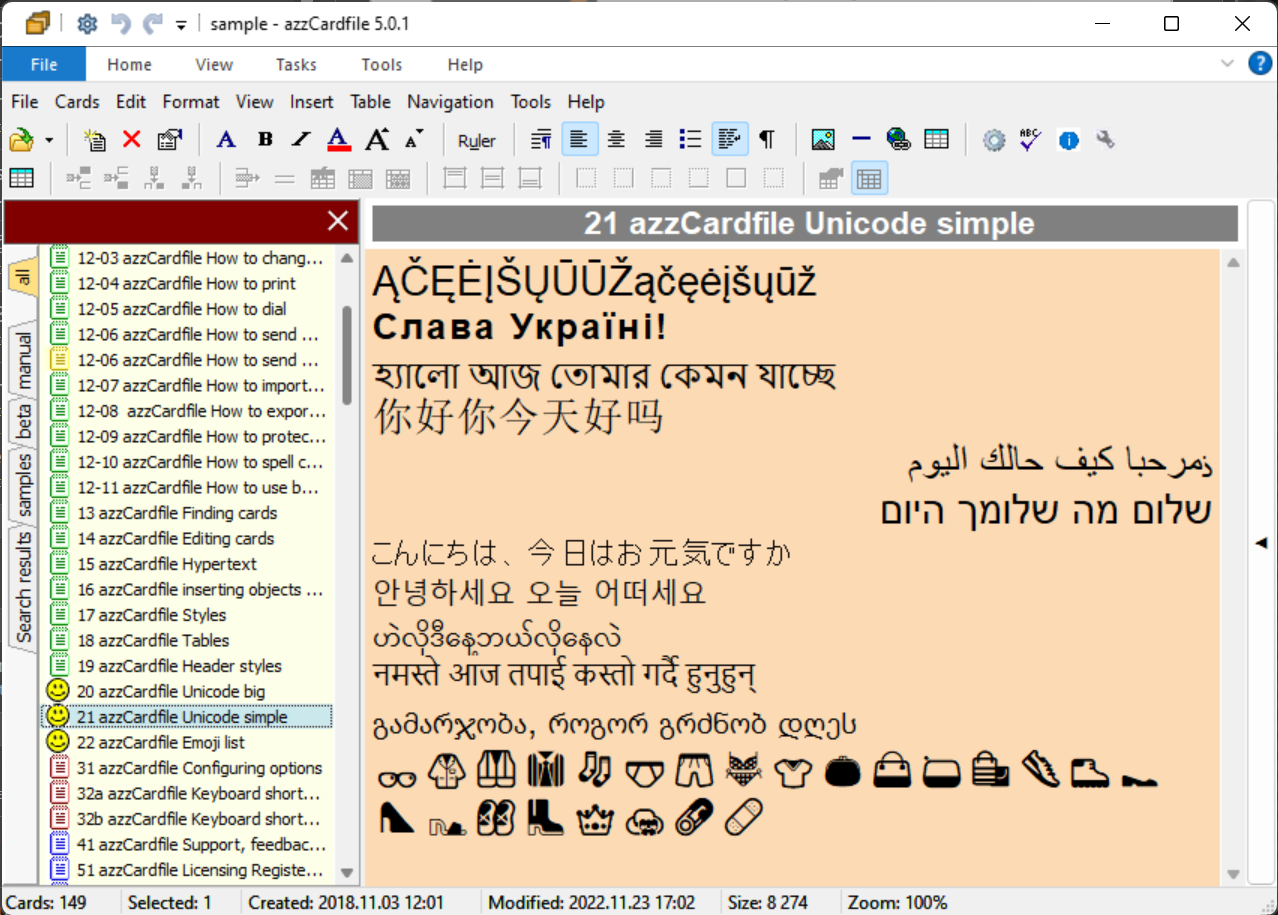Open paragraph formatting icon next to Ruler
1278x915 pixels.
click(x=541, y=140)
